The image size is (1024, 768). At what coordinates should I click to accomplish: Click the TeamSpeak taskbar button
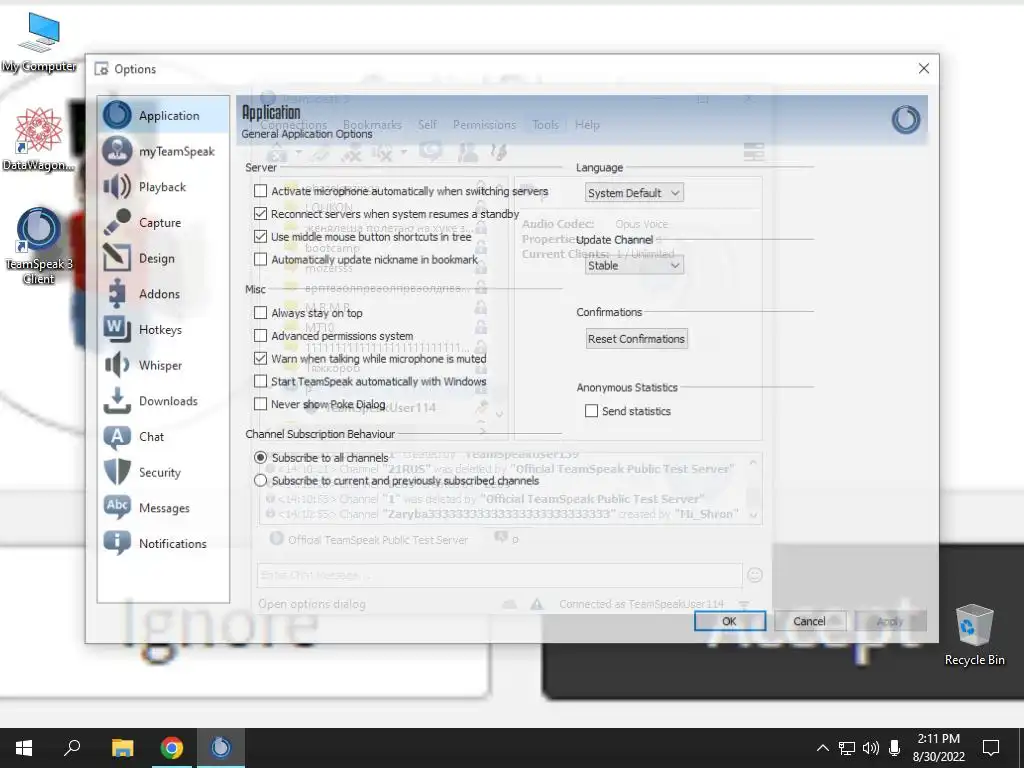pos(221,748)
